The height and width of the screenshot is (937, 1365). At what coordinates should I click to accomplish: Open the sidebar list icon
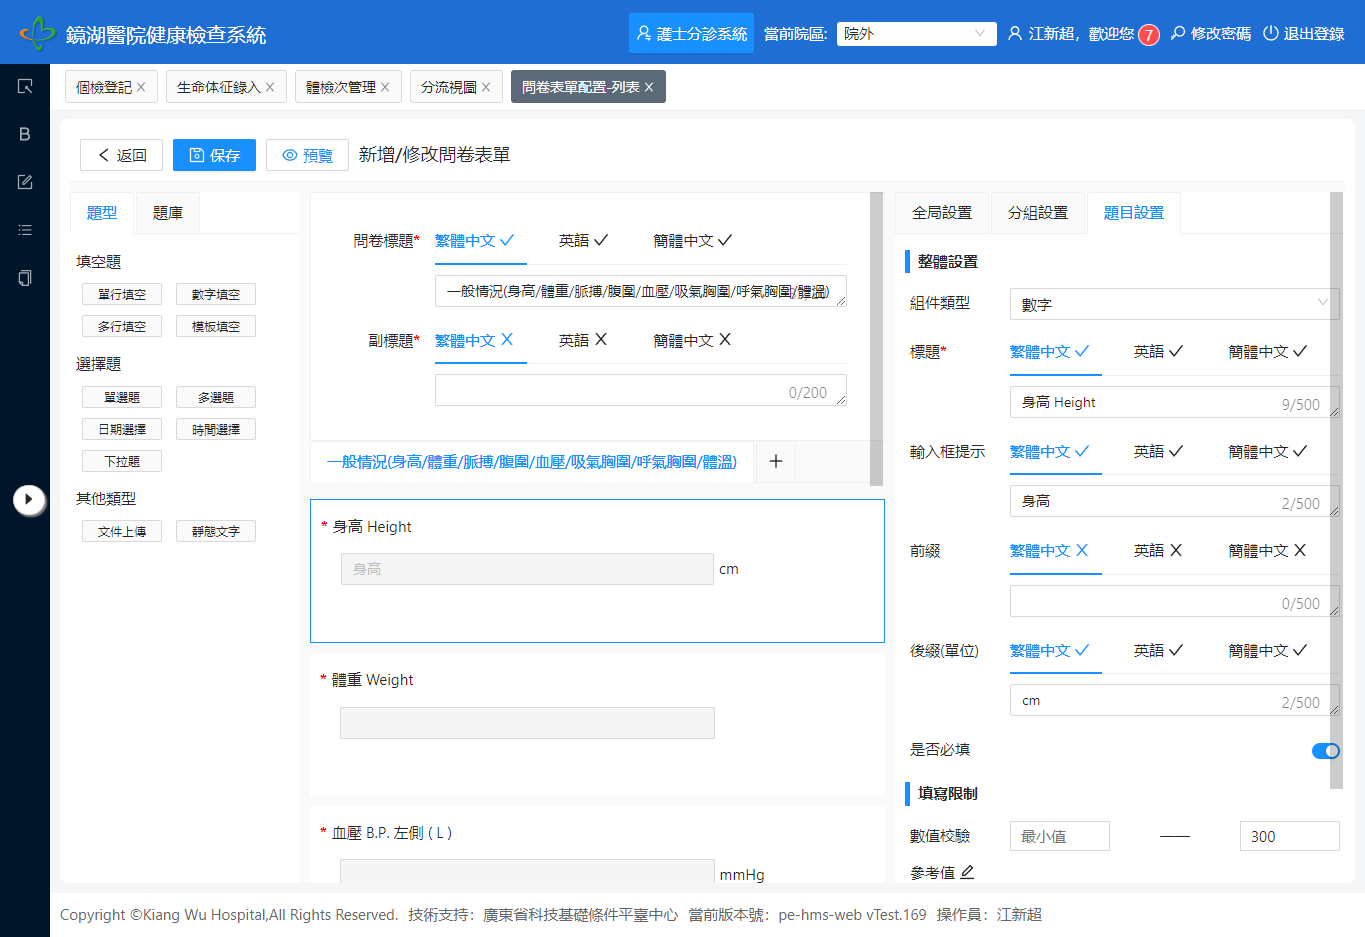(25, 230)
